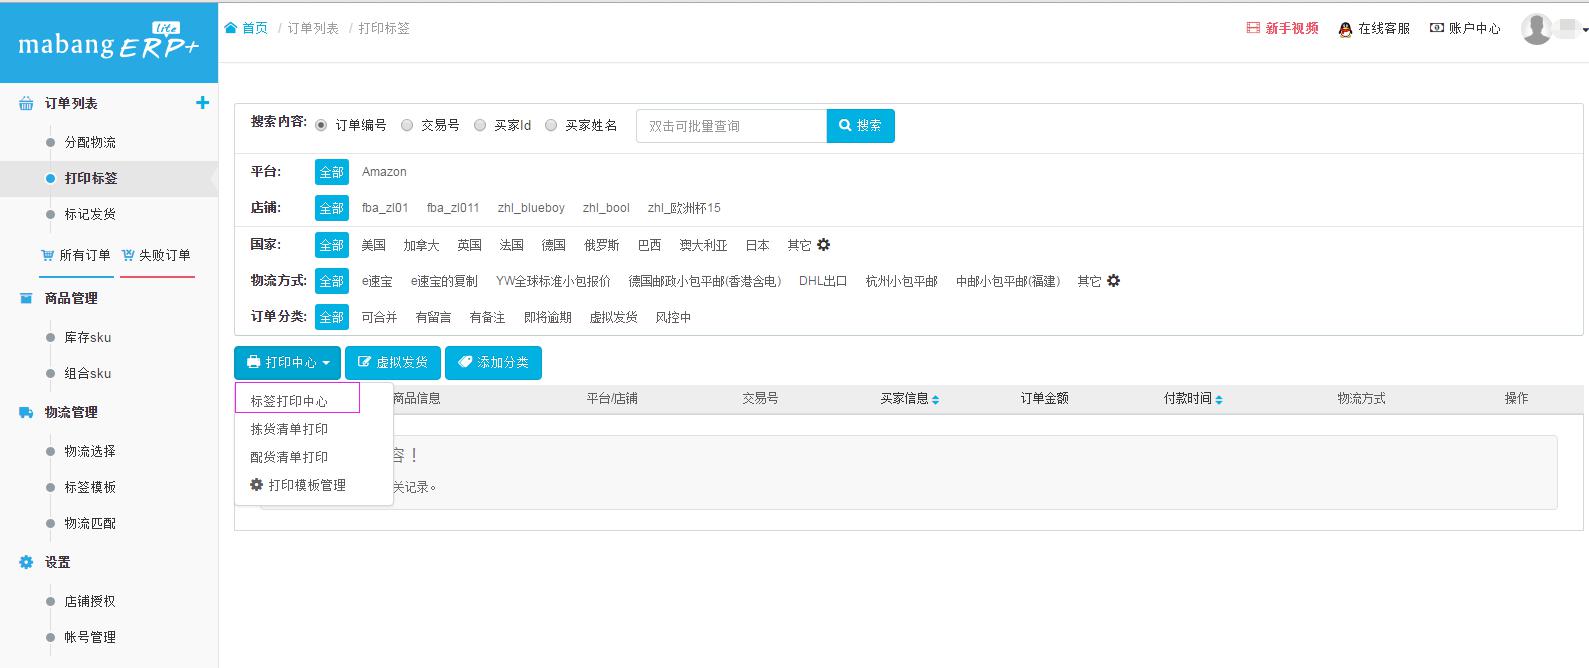This screenshot has width=1589, height=668.
Task: Click the search input field
Action: tap(731, 126)
